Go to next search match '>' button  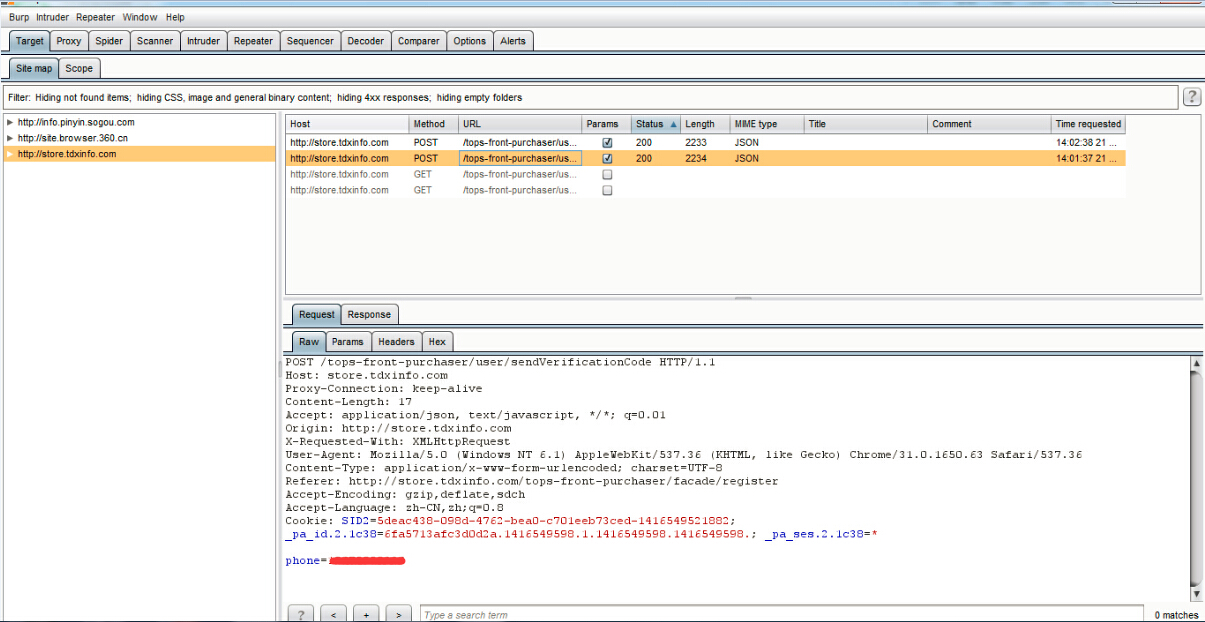pos(399,614)
